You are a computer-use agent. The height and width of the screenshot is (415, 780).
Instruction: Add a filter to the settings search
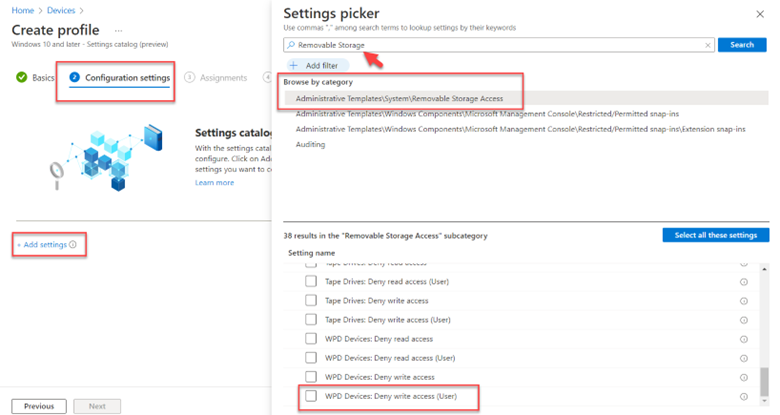(318, 65)
